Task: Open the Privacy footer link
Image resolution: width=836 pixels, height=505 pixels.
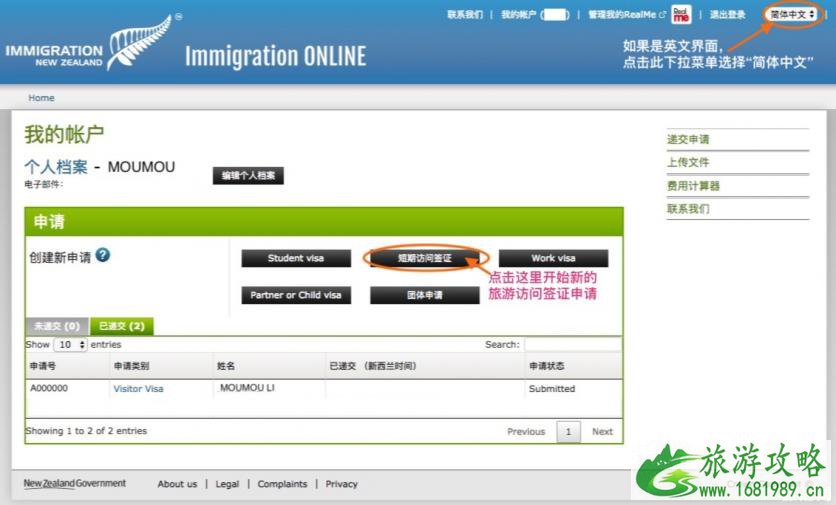Action: click(341, 484)
